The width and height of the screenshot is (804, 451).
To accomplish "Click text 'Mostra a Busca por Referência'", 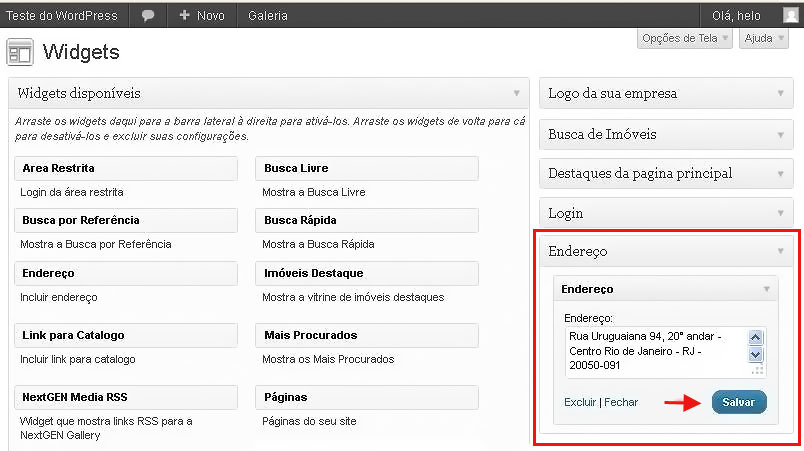I will coord(95,244).
